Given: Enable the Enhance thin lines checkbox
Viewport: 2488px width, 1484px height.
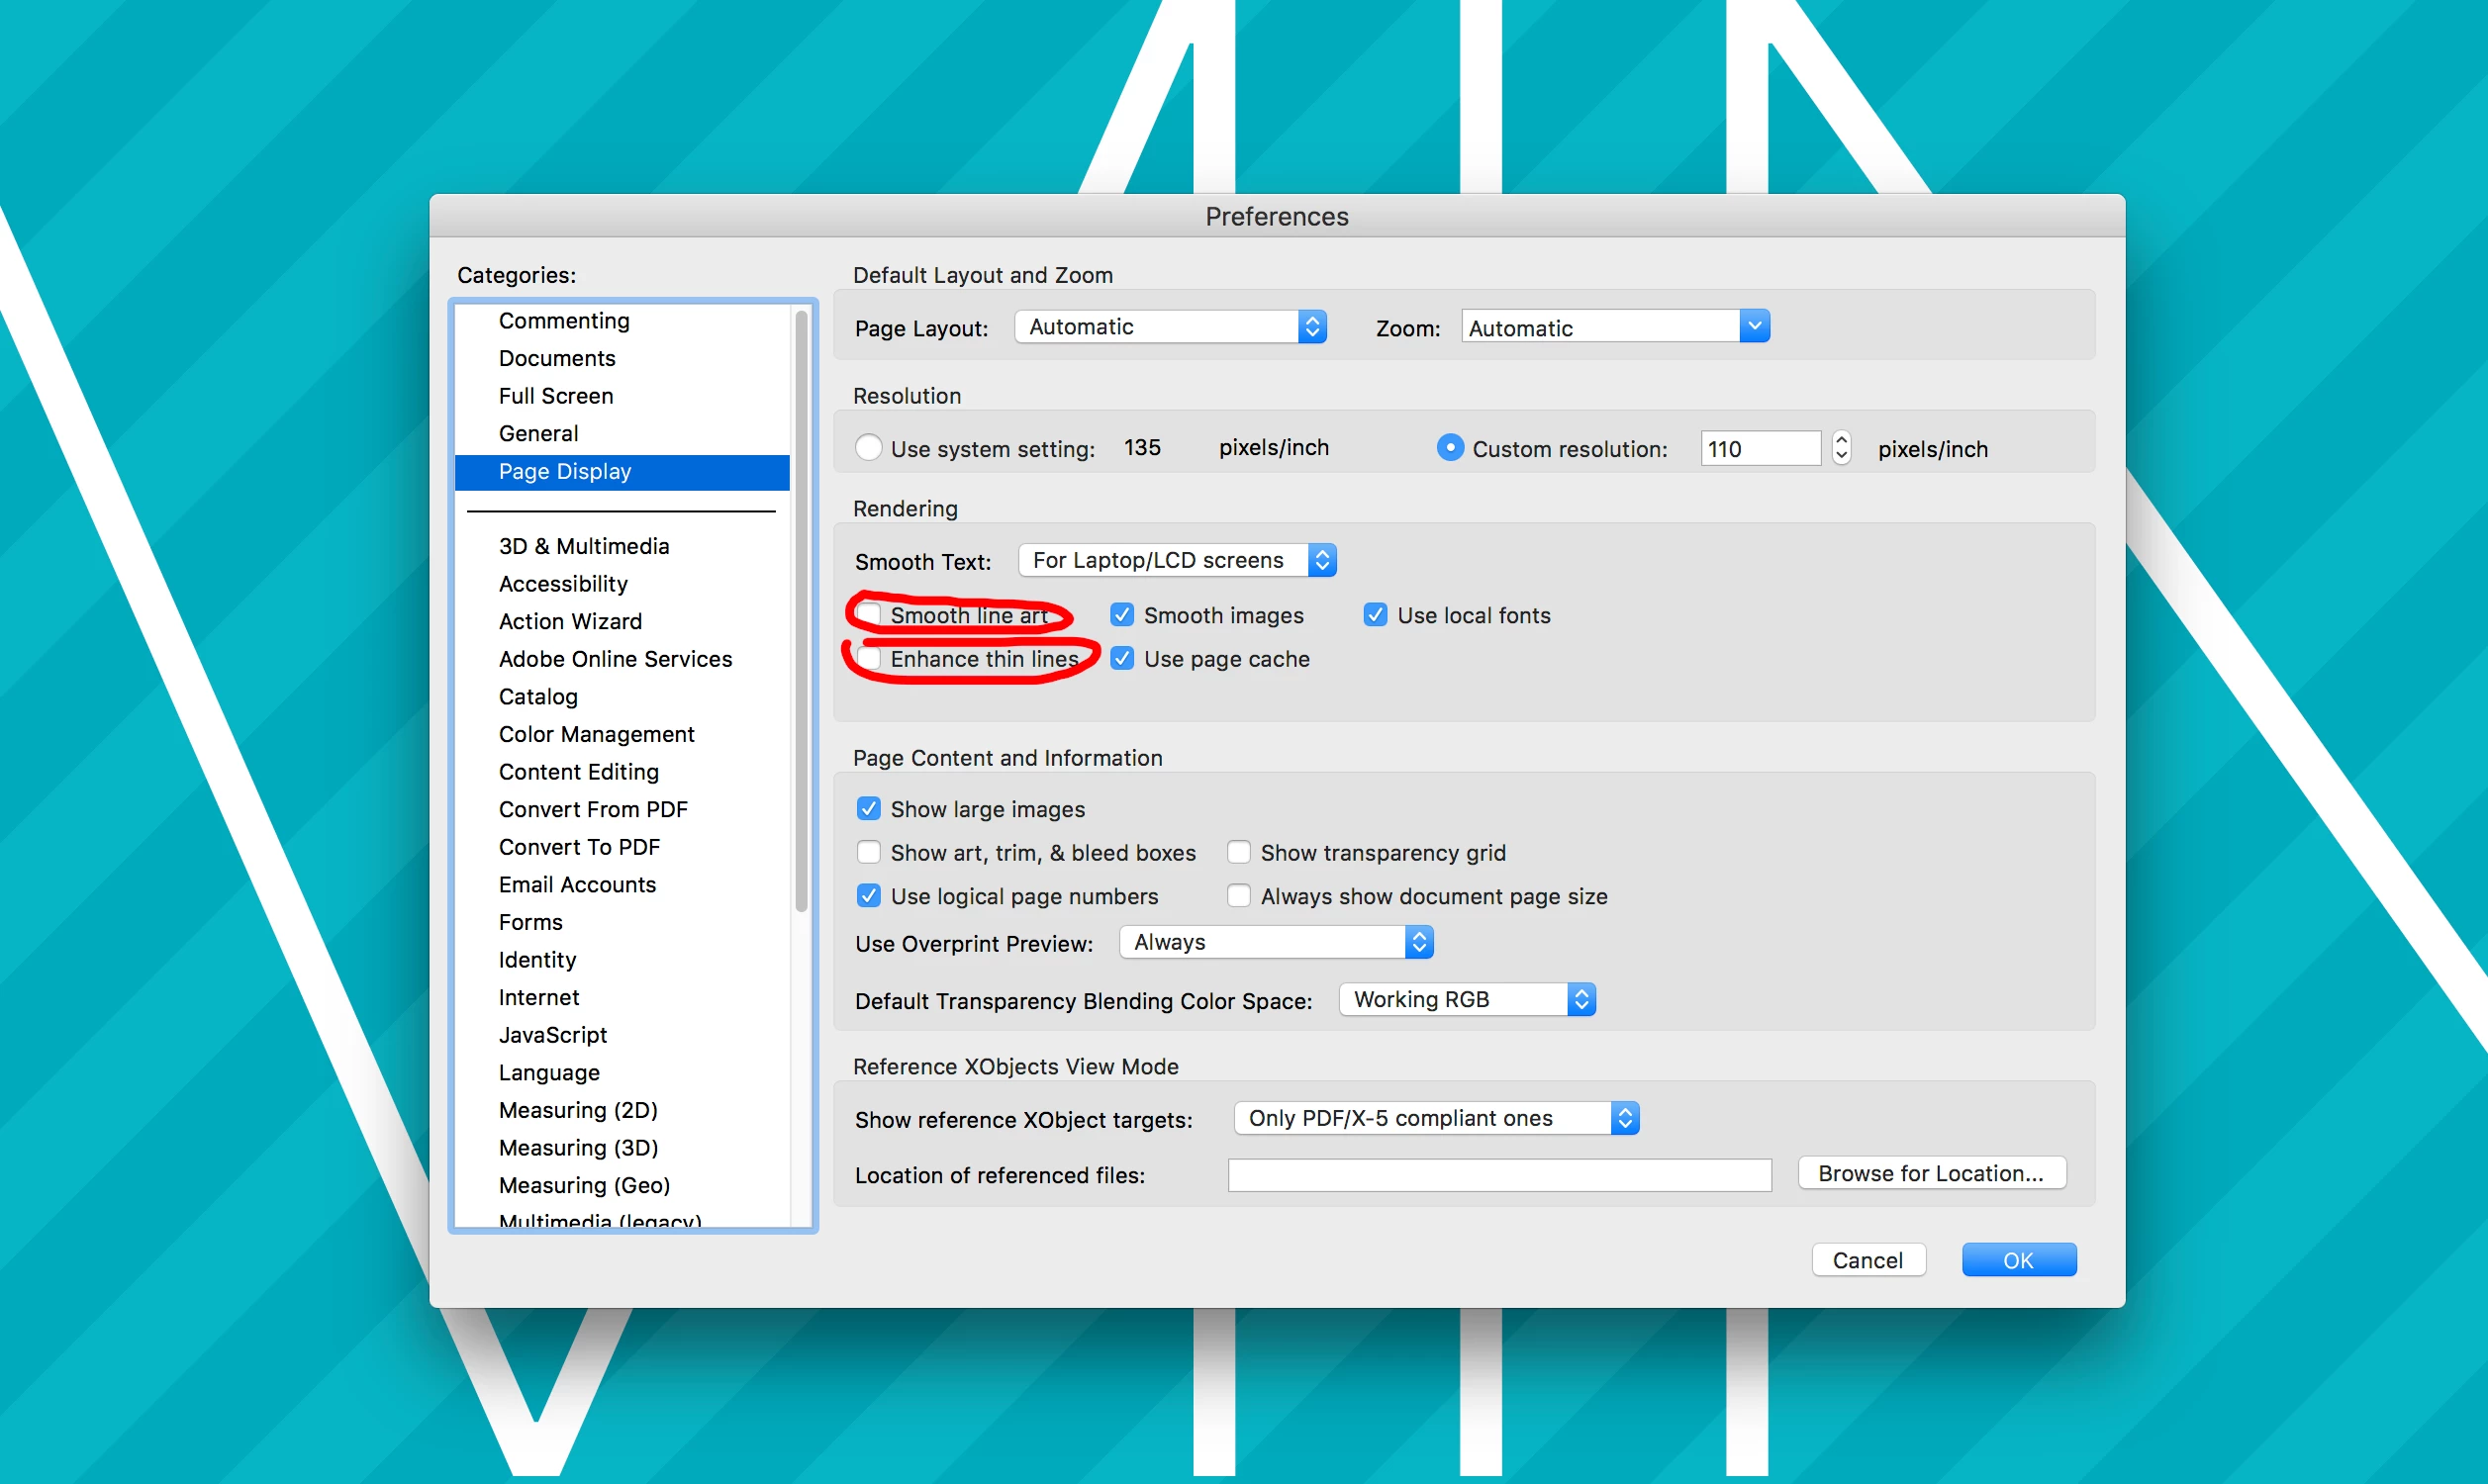Looking at the screenshot, I should pos(869,658).
